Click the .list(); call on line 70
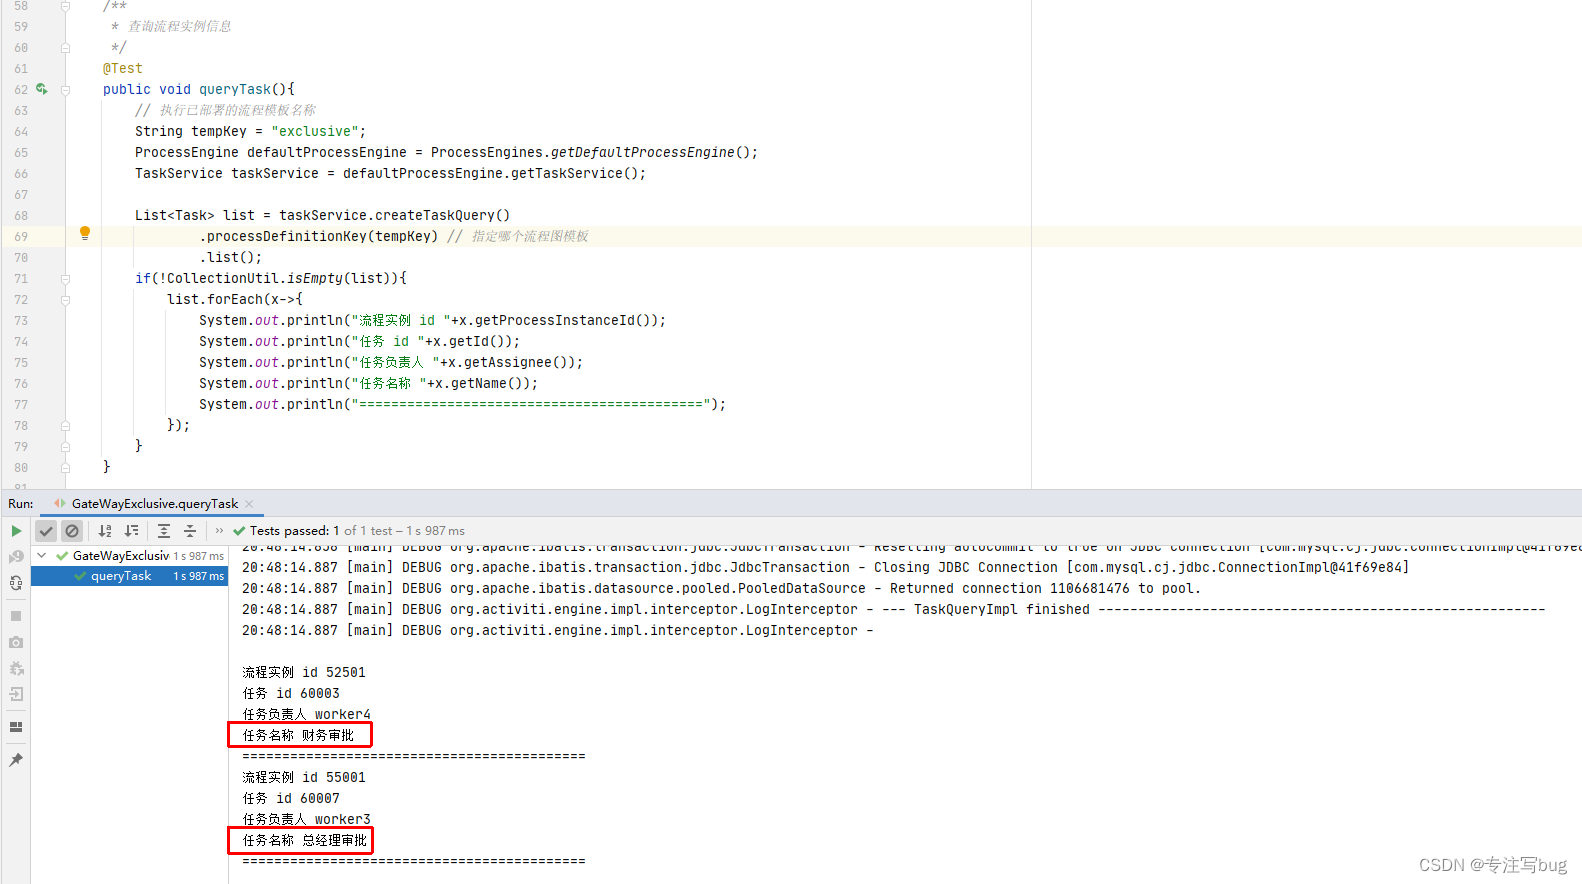 (231, 257)
